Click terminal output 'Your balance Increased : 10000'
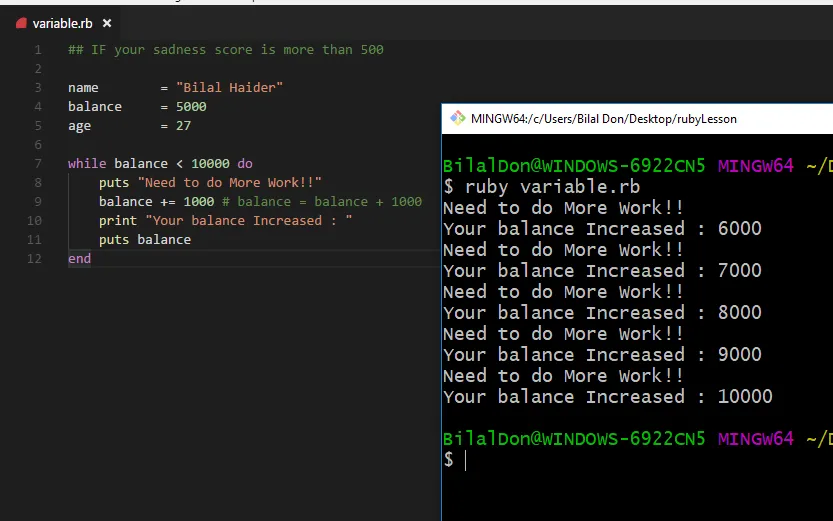The height and width of the screenshot is (521, 833). click(608, 397)
